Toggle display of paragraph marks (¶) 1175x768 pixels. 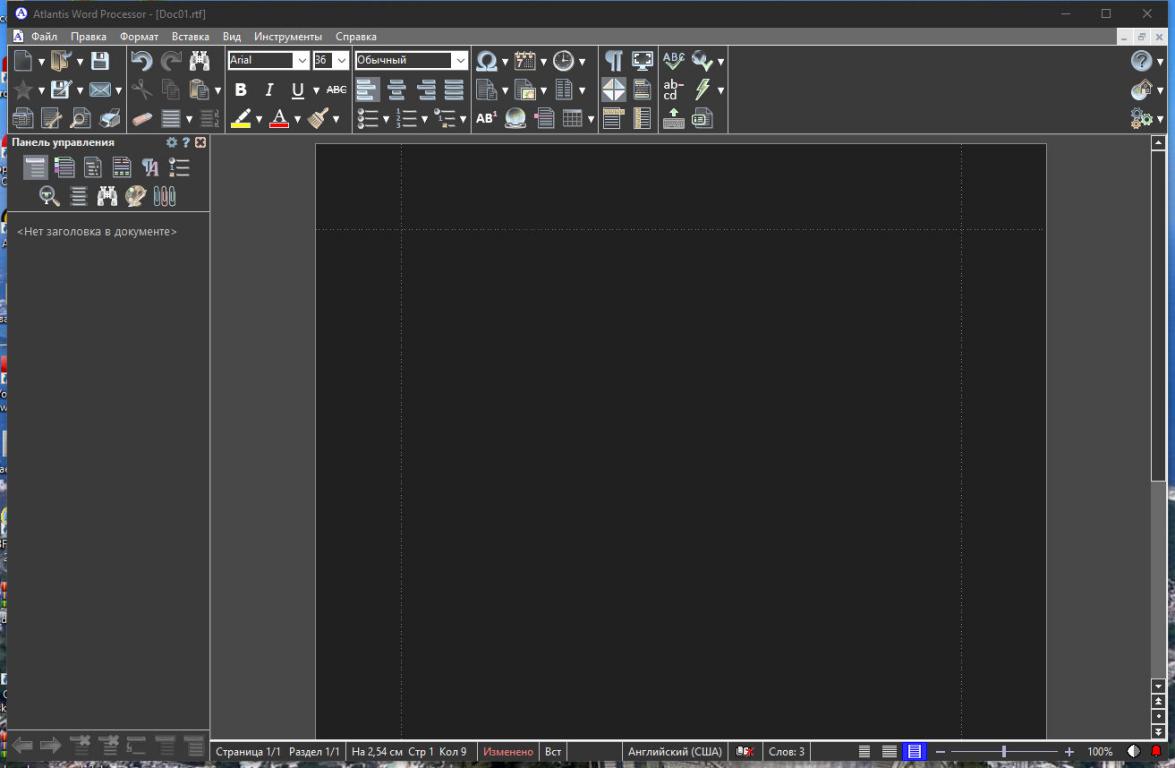[613, 61]
